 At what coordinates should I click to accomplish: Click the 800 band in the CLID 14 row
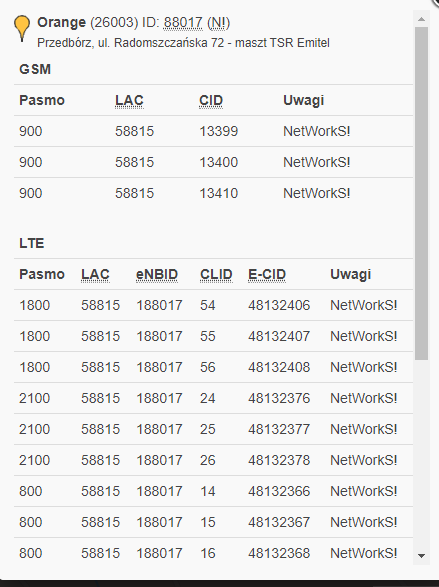(x=31, y=492)
